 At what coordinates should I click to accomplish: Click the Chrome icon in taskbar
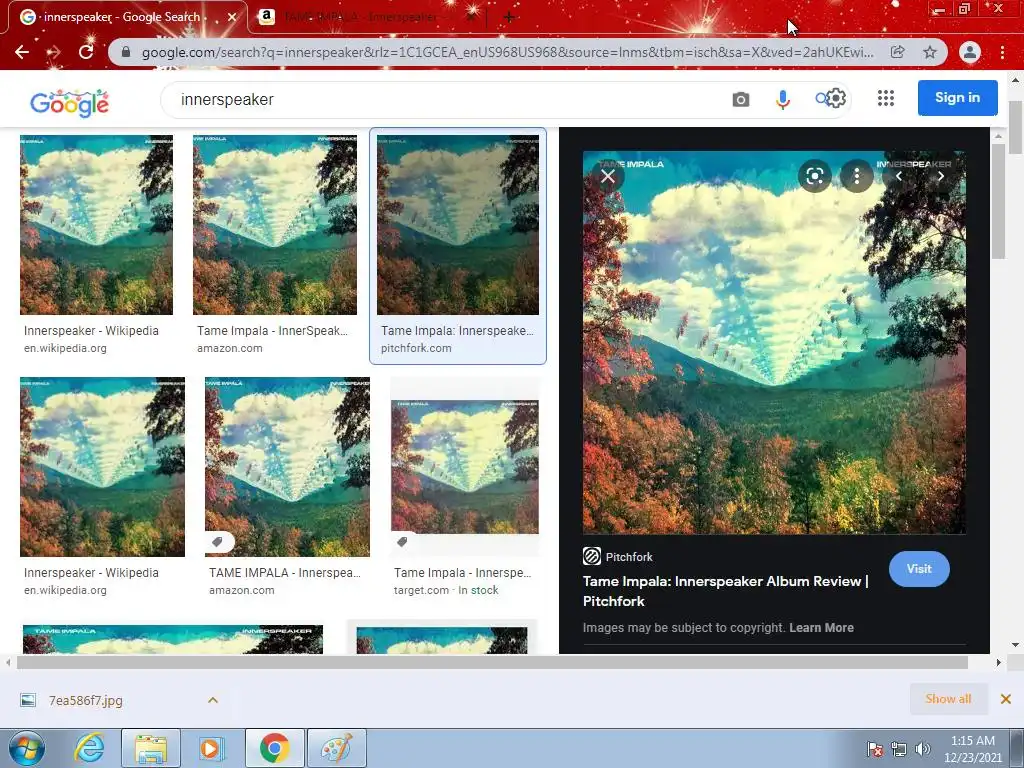click(x=274, y=748)
